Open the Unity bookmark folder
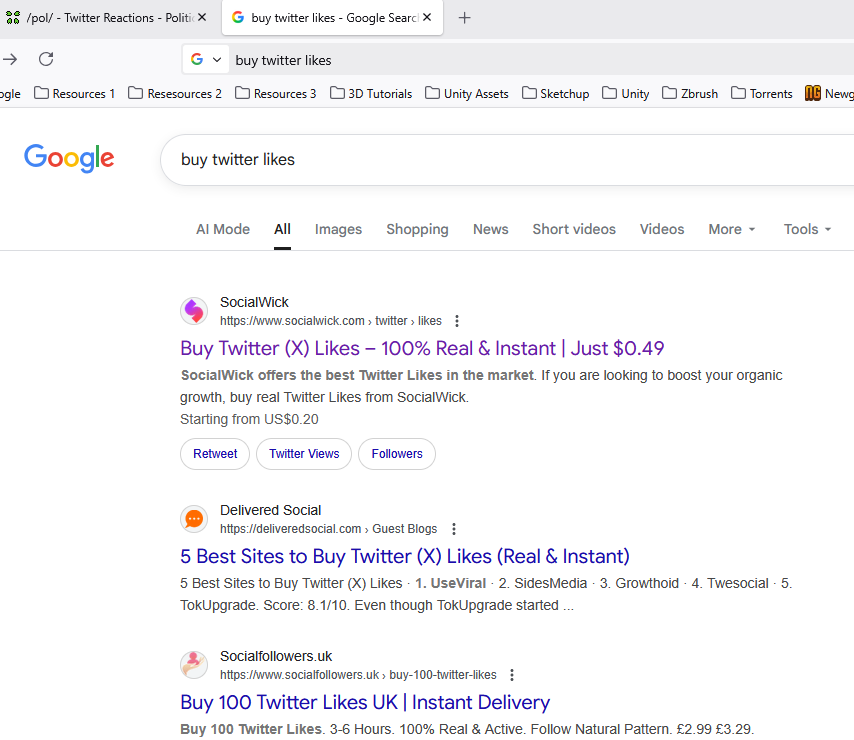This screenshot has height=740, width=854. coord(626,94)
